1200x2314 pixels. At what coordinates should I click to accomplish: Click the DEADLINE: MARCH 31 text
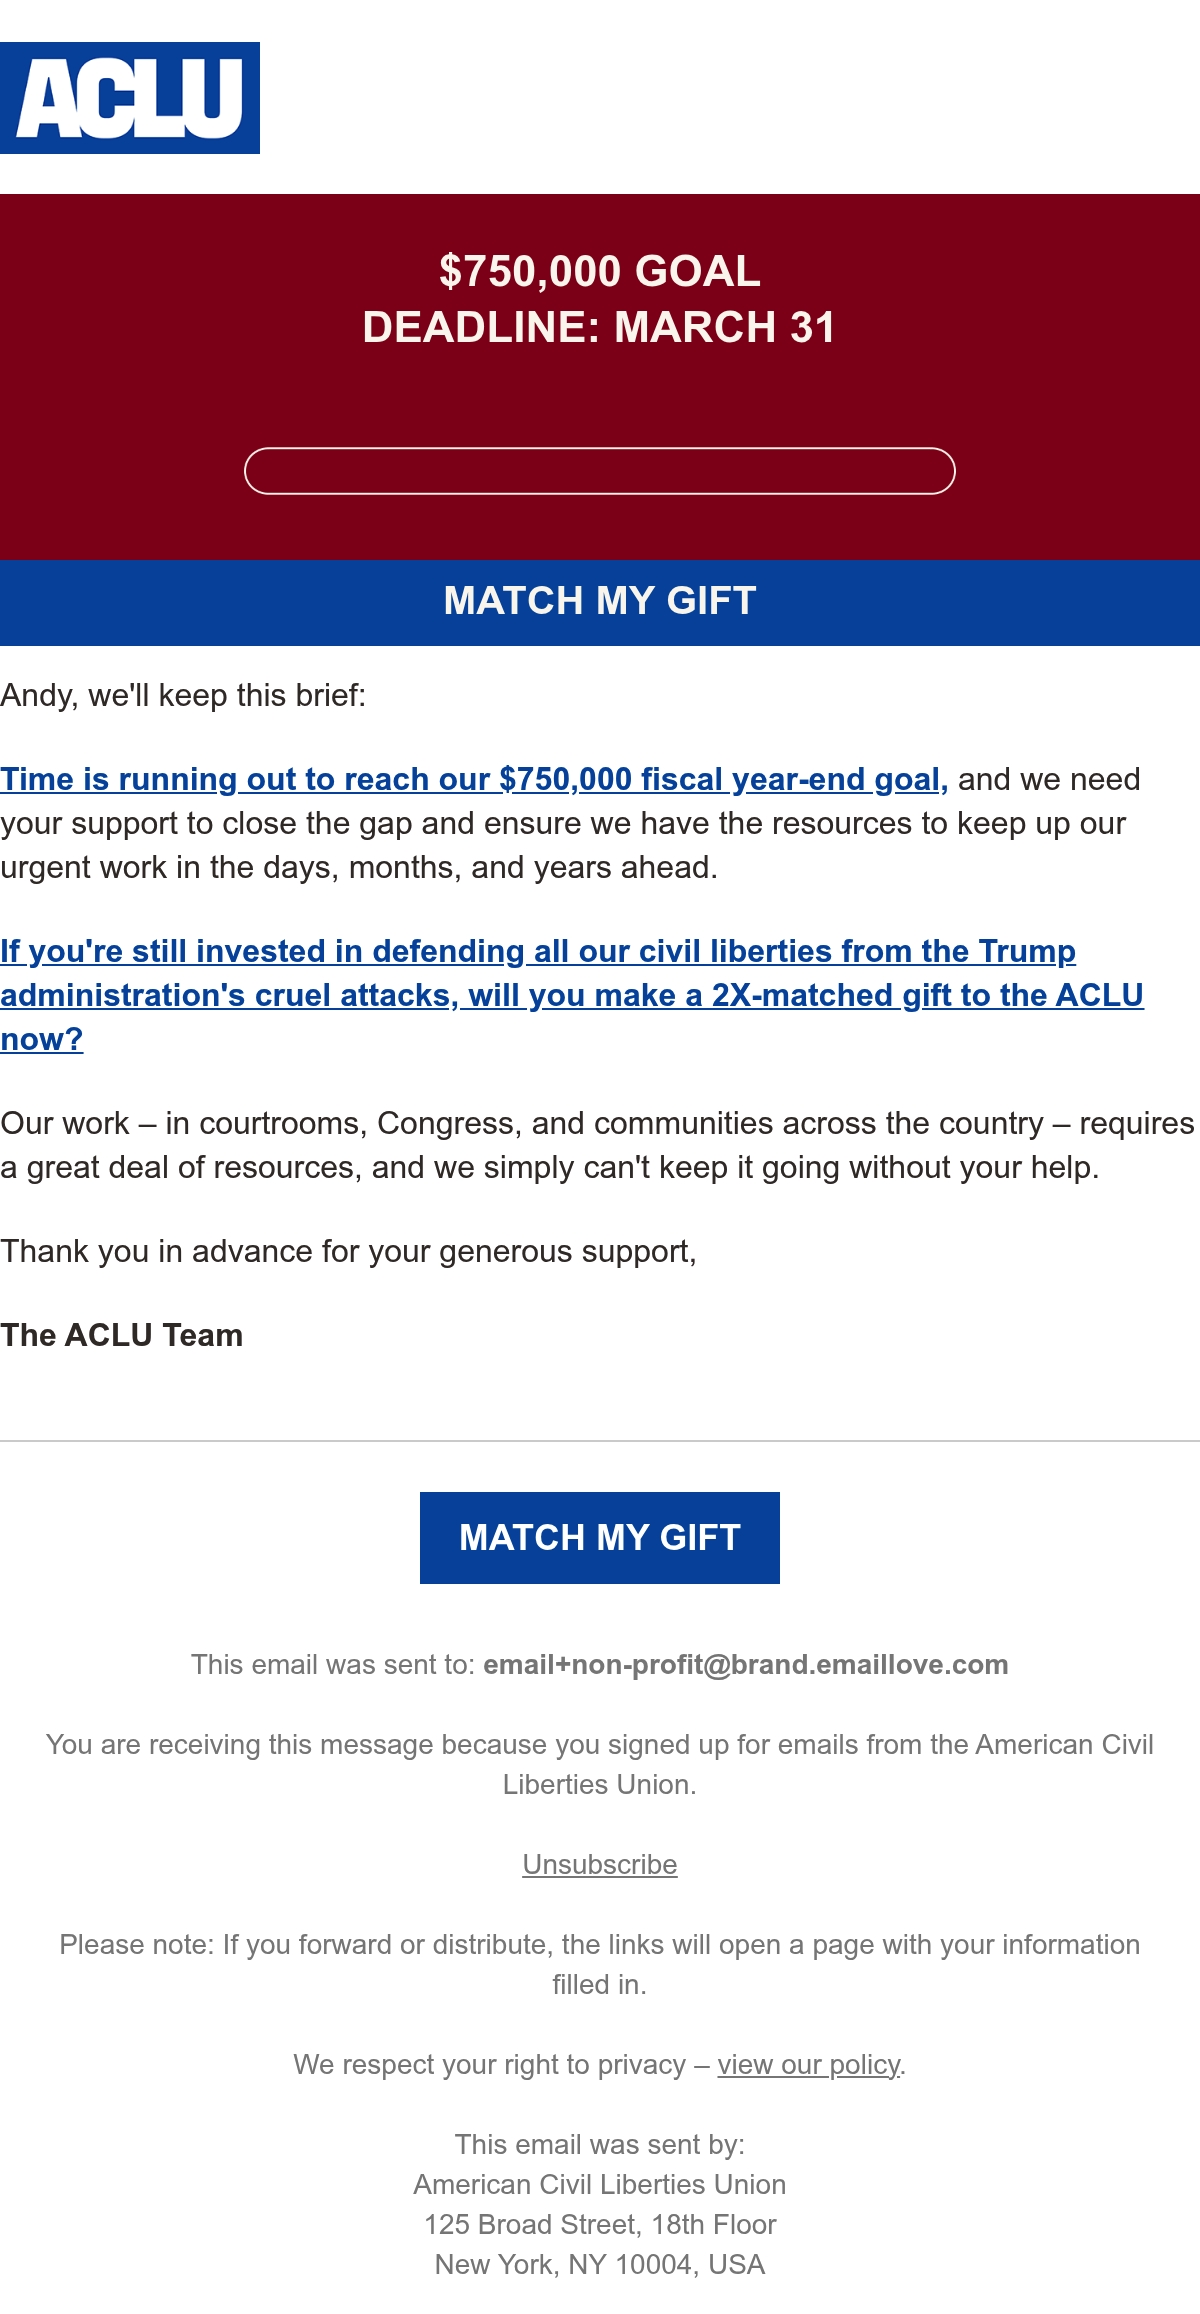(x=600, y=327)
